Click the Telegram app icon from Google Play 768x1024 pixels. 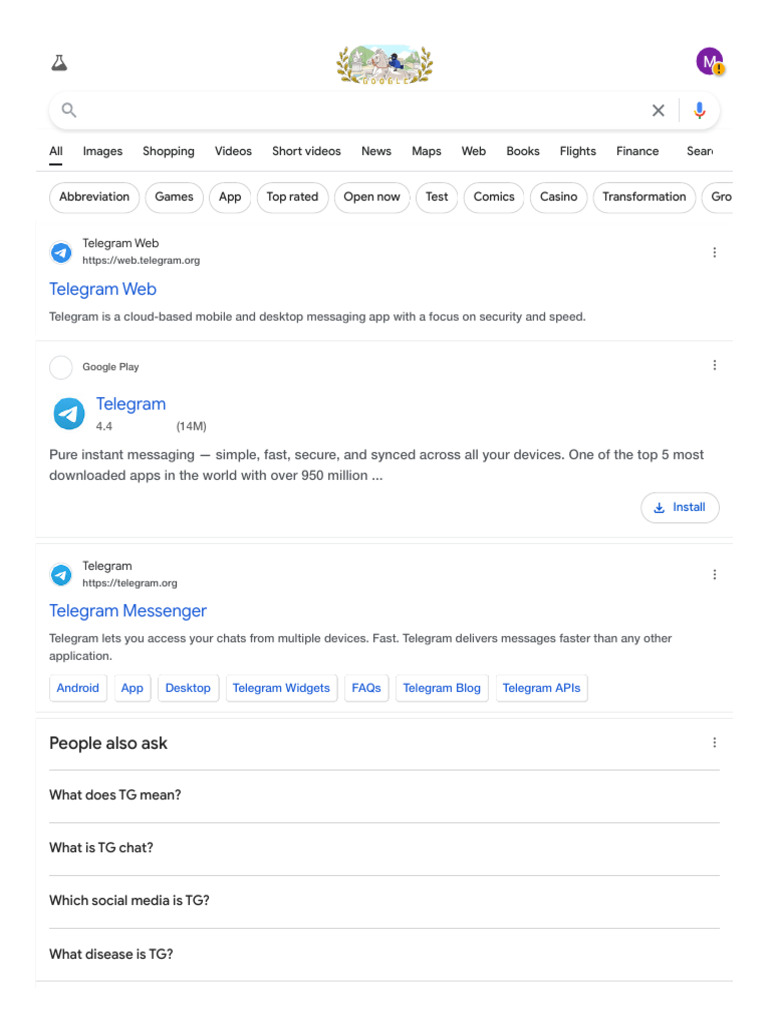(69, 413)
